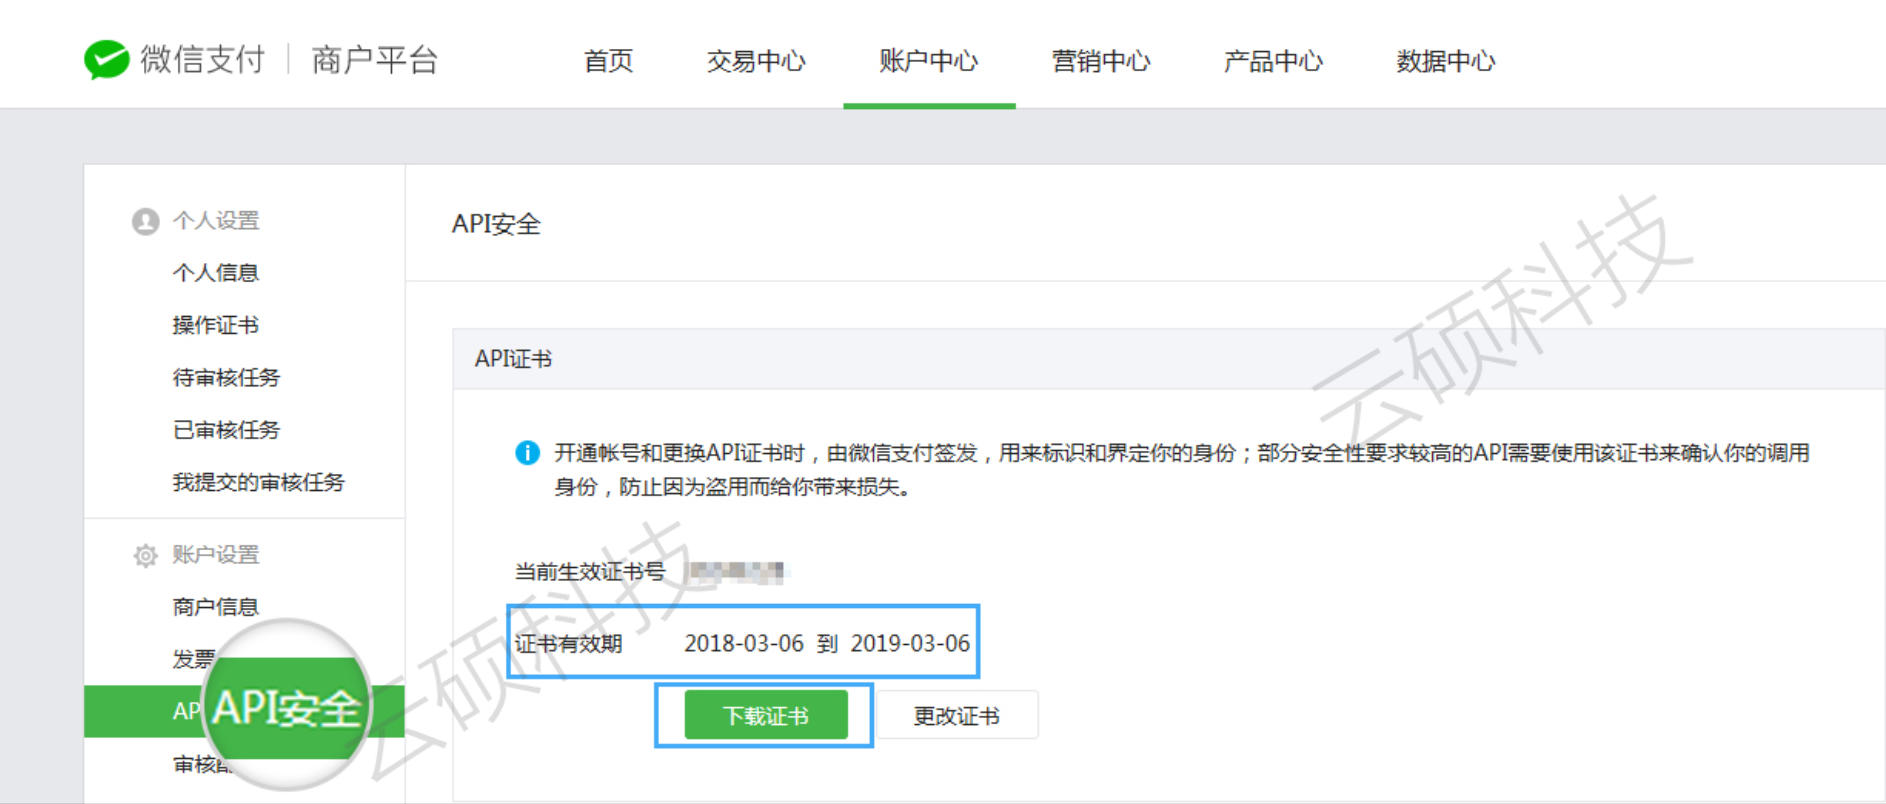Click the green 下载证书 button
Viewport: 1886px width, 804px height.
pyautogui.click(x=765, y=716)
